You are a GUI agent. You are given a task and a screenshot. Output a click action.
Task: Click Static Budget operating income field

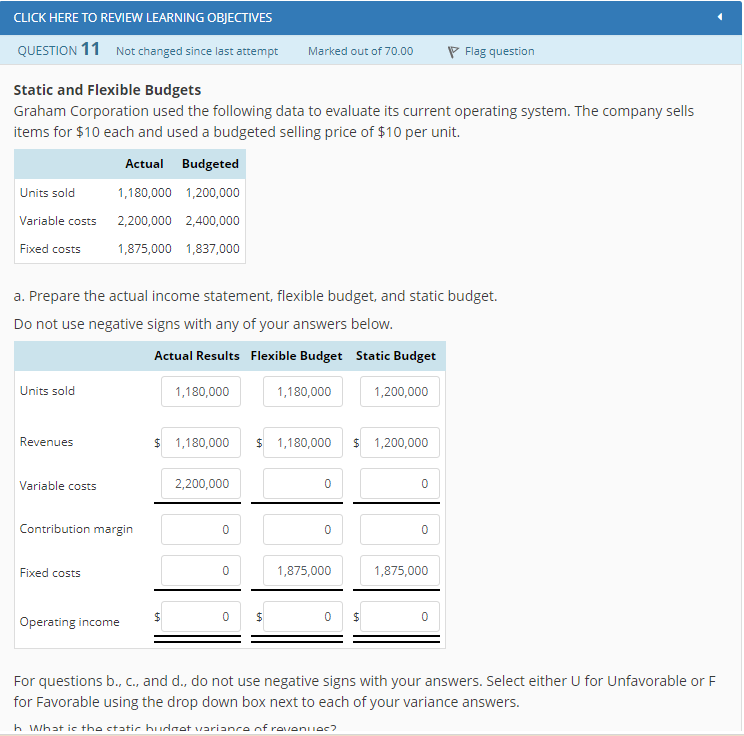pos(400,616)
